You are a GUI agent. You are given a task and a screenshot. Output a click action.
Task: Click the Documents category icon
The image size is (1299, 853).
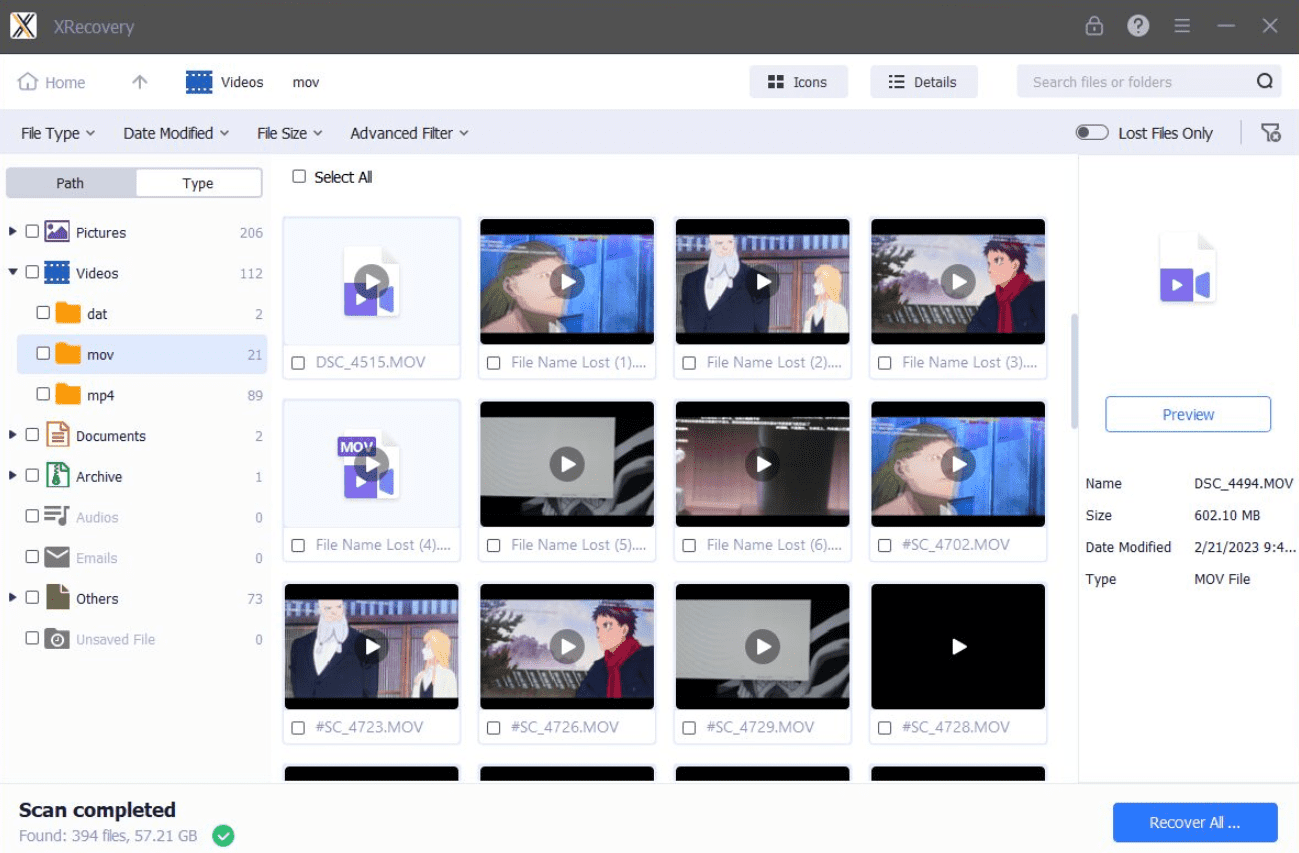tap(58, 435)
